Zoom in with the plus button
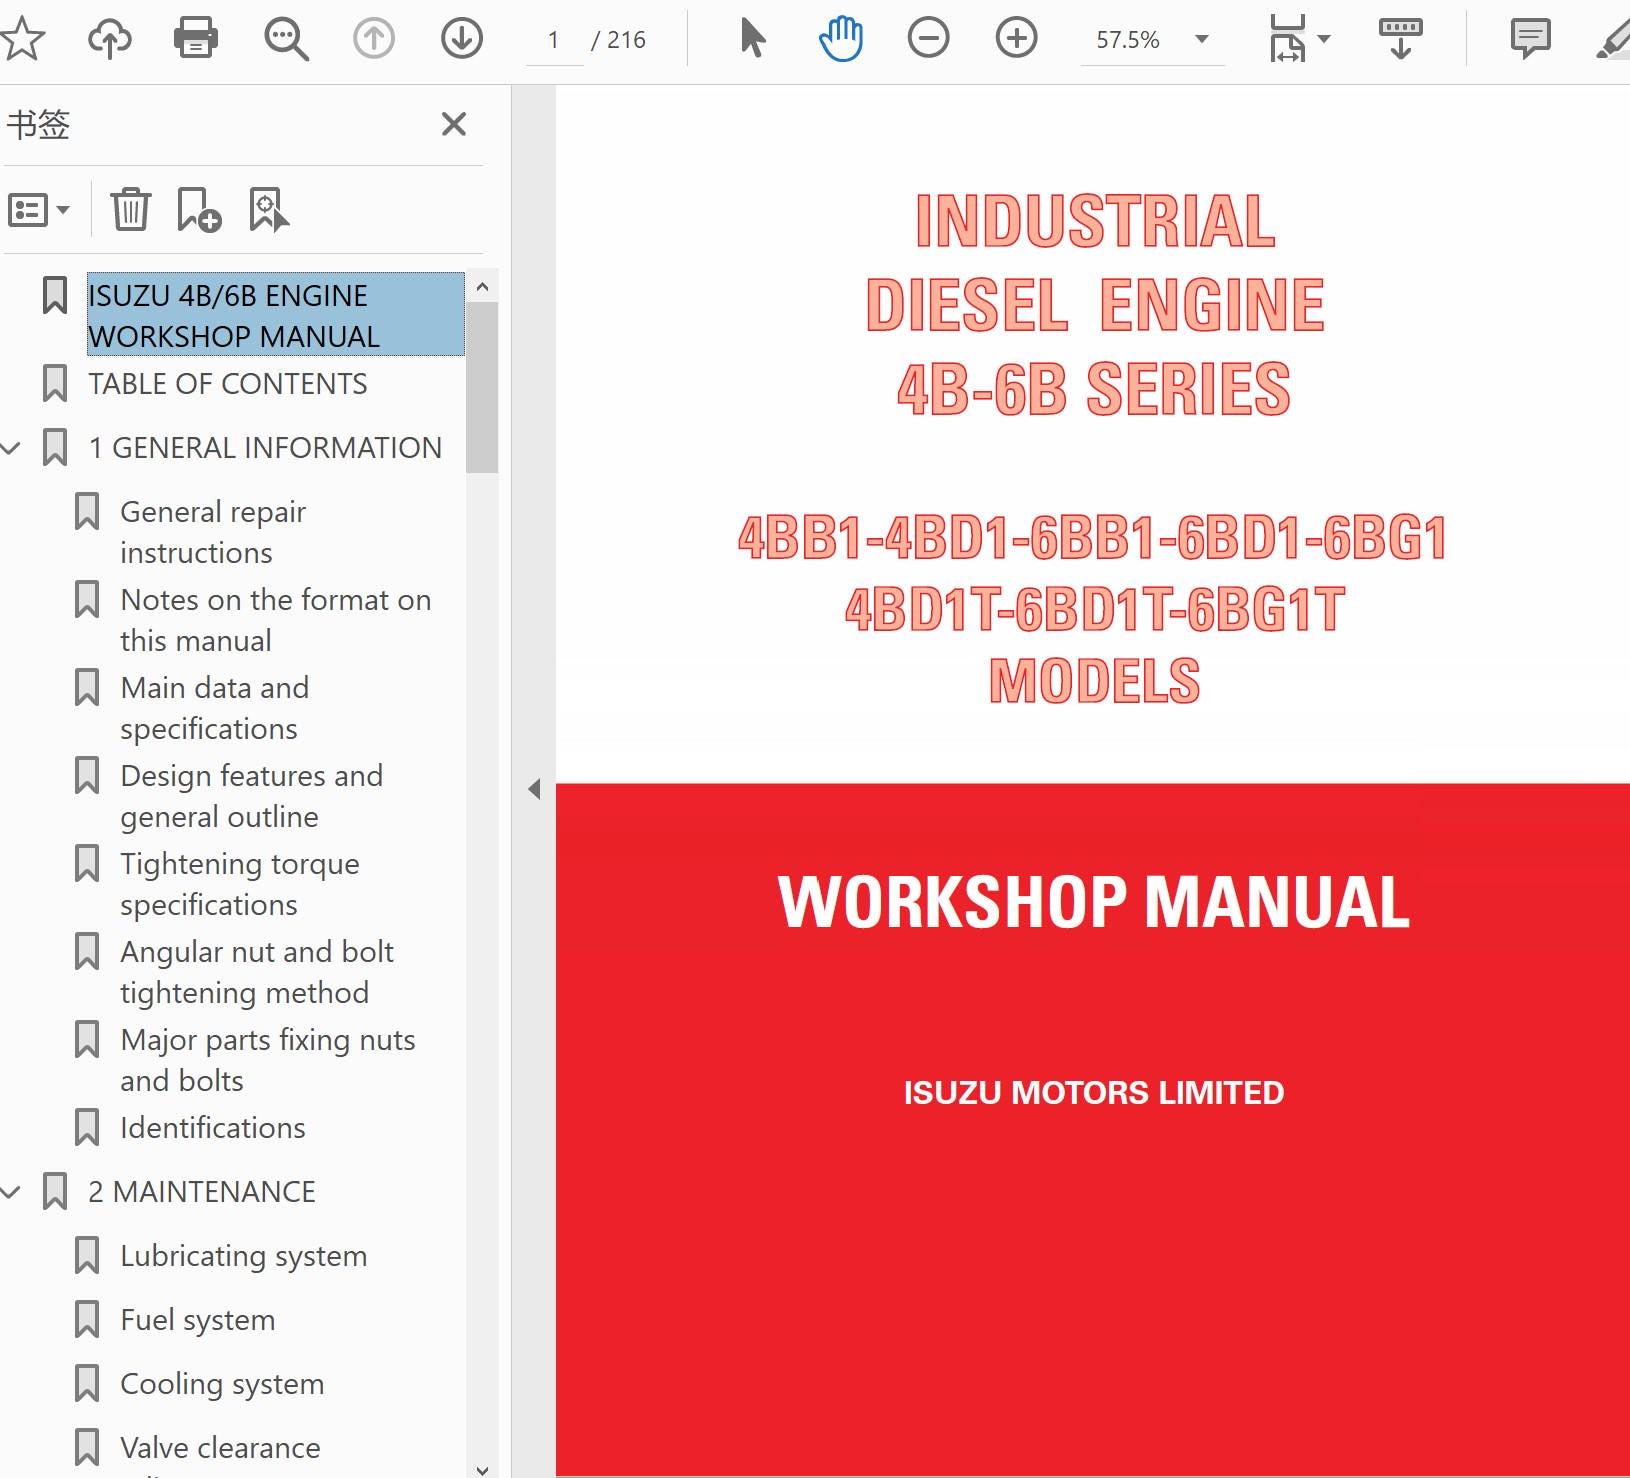The image size is (1630, 1478). pyautogui.click(x=1016, y=39)
